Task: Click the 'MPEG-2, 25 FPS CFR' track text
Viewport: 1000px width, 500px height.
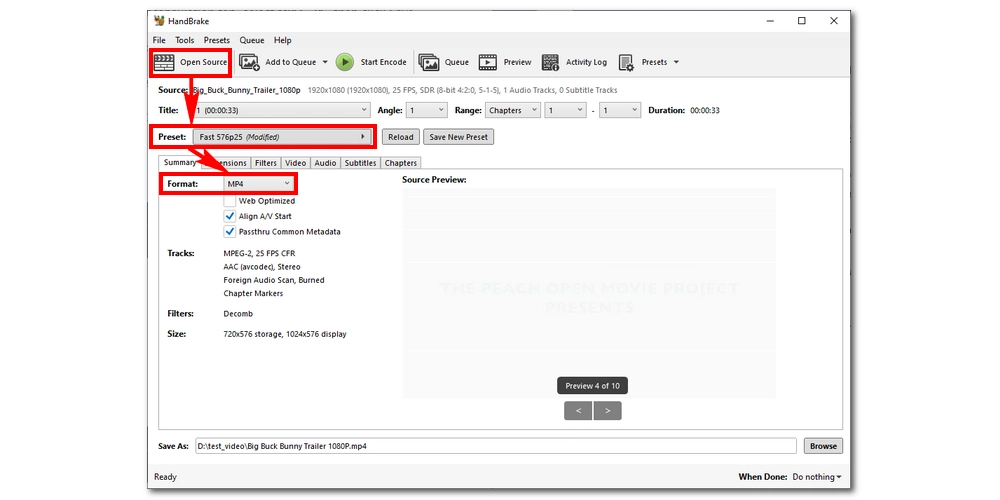Action: [260, 254]
